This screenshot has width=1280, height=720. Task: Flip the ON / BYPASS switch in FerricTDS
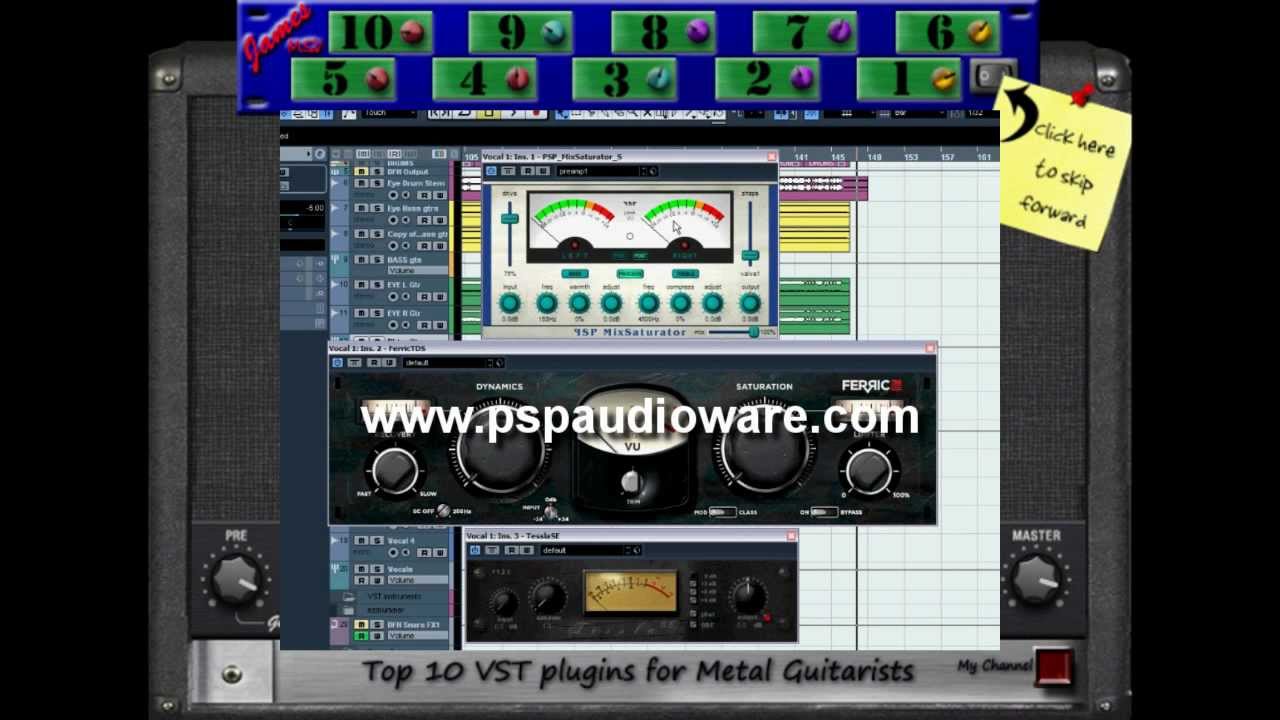[823, 512]
